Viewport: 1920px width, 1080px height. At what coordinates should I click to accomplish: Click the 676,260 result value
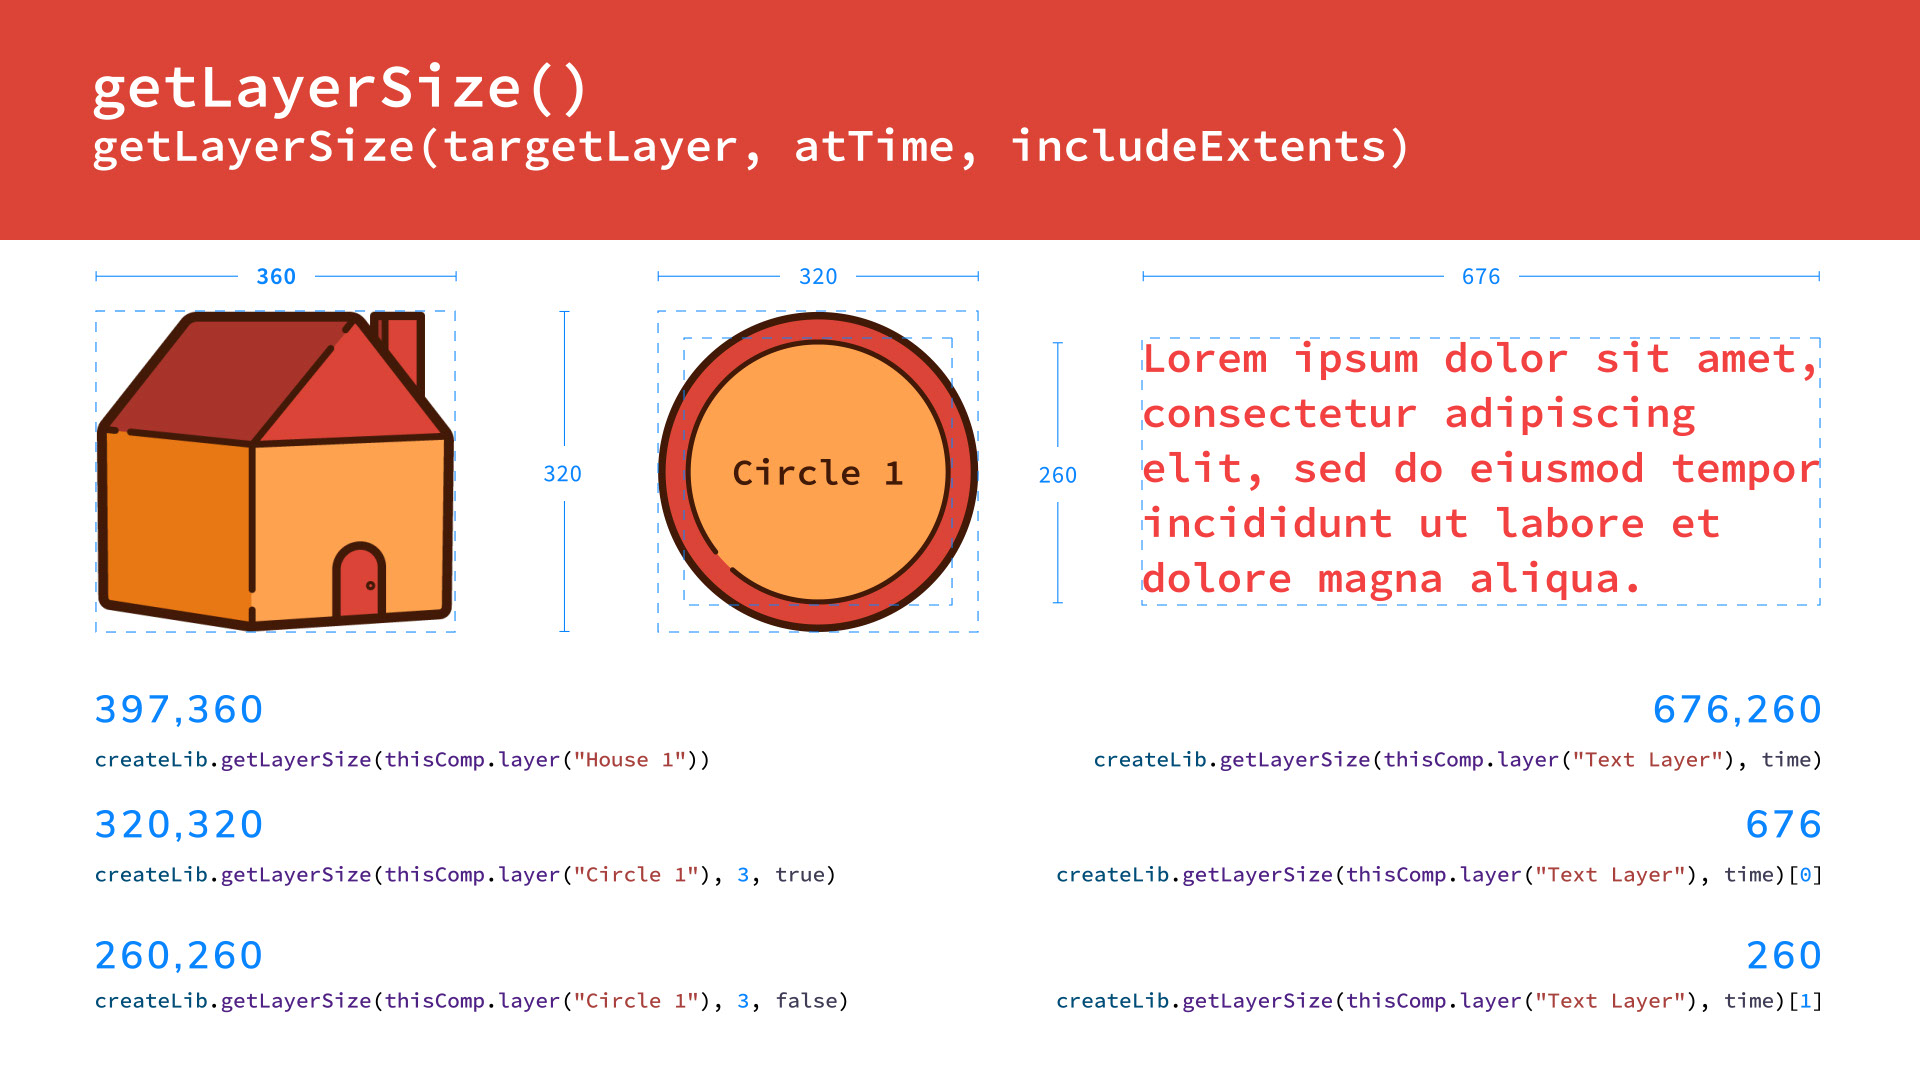click(x=1736, y=710)
